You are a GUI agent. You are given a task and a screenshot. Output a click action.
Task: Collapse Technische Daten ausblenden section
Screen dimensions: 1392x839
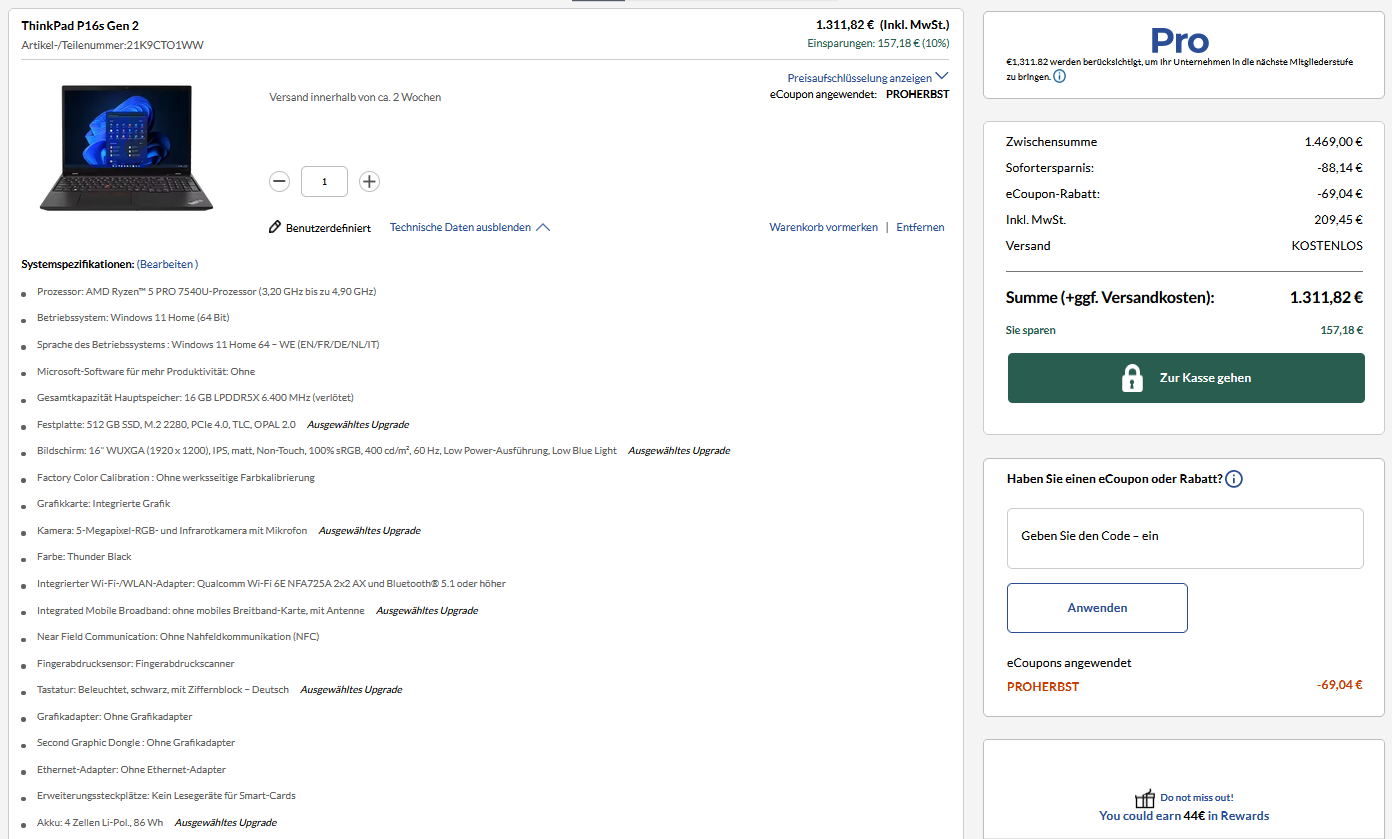pos(468,226)
